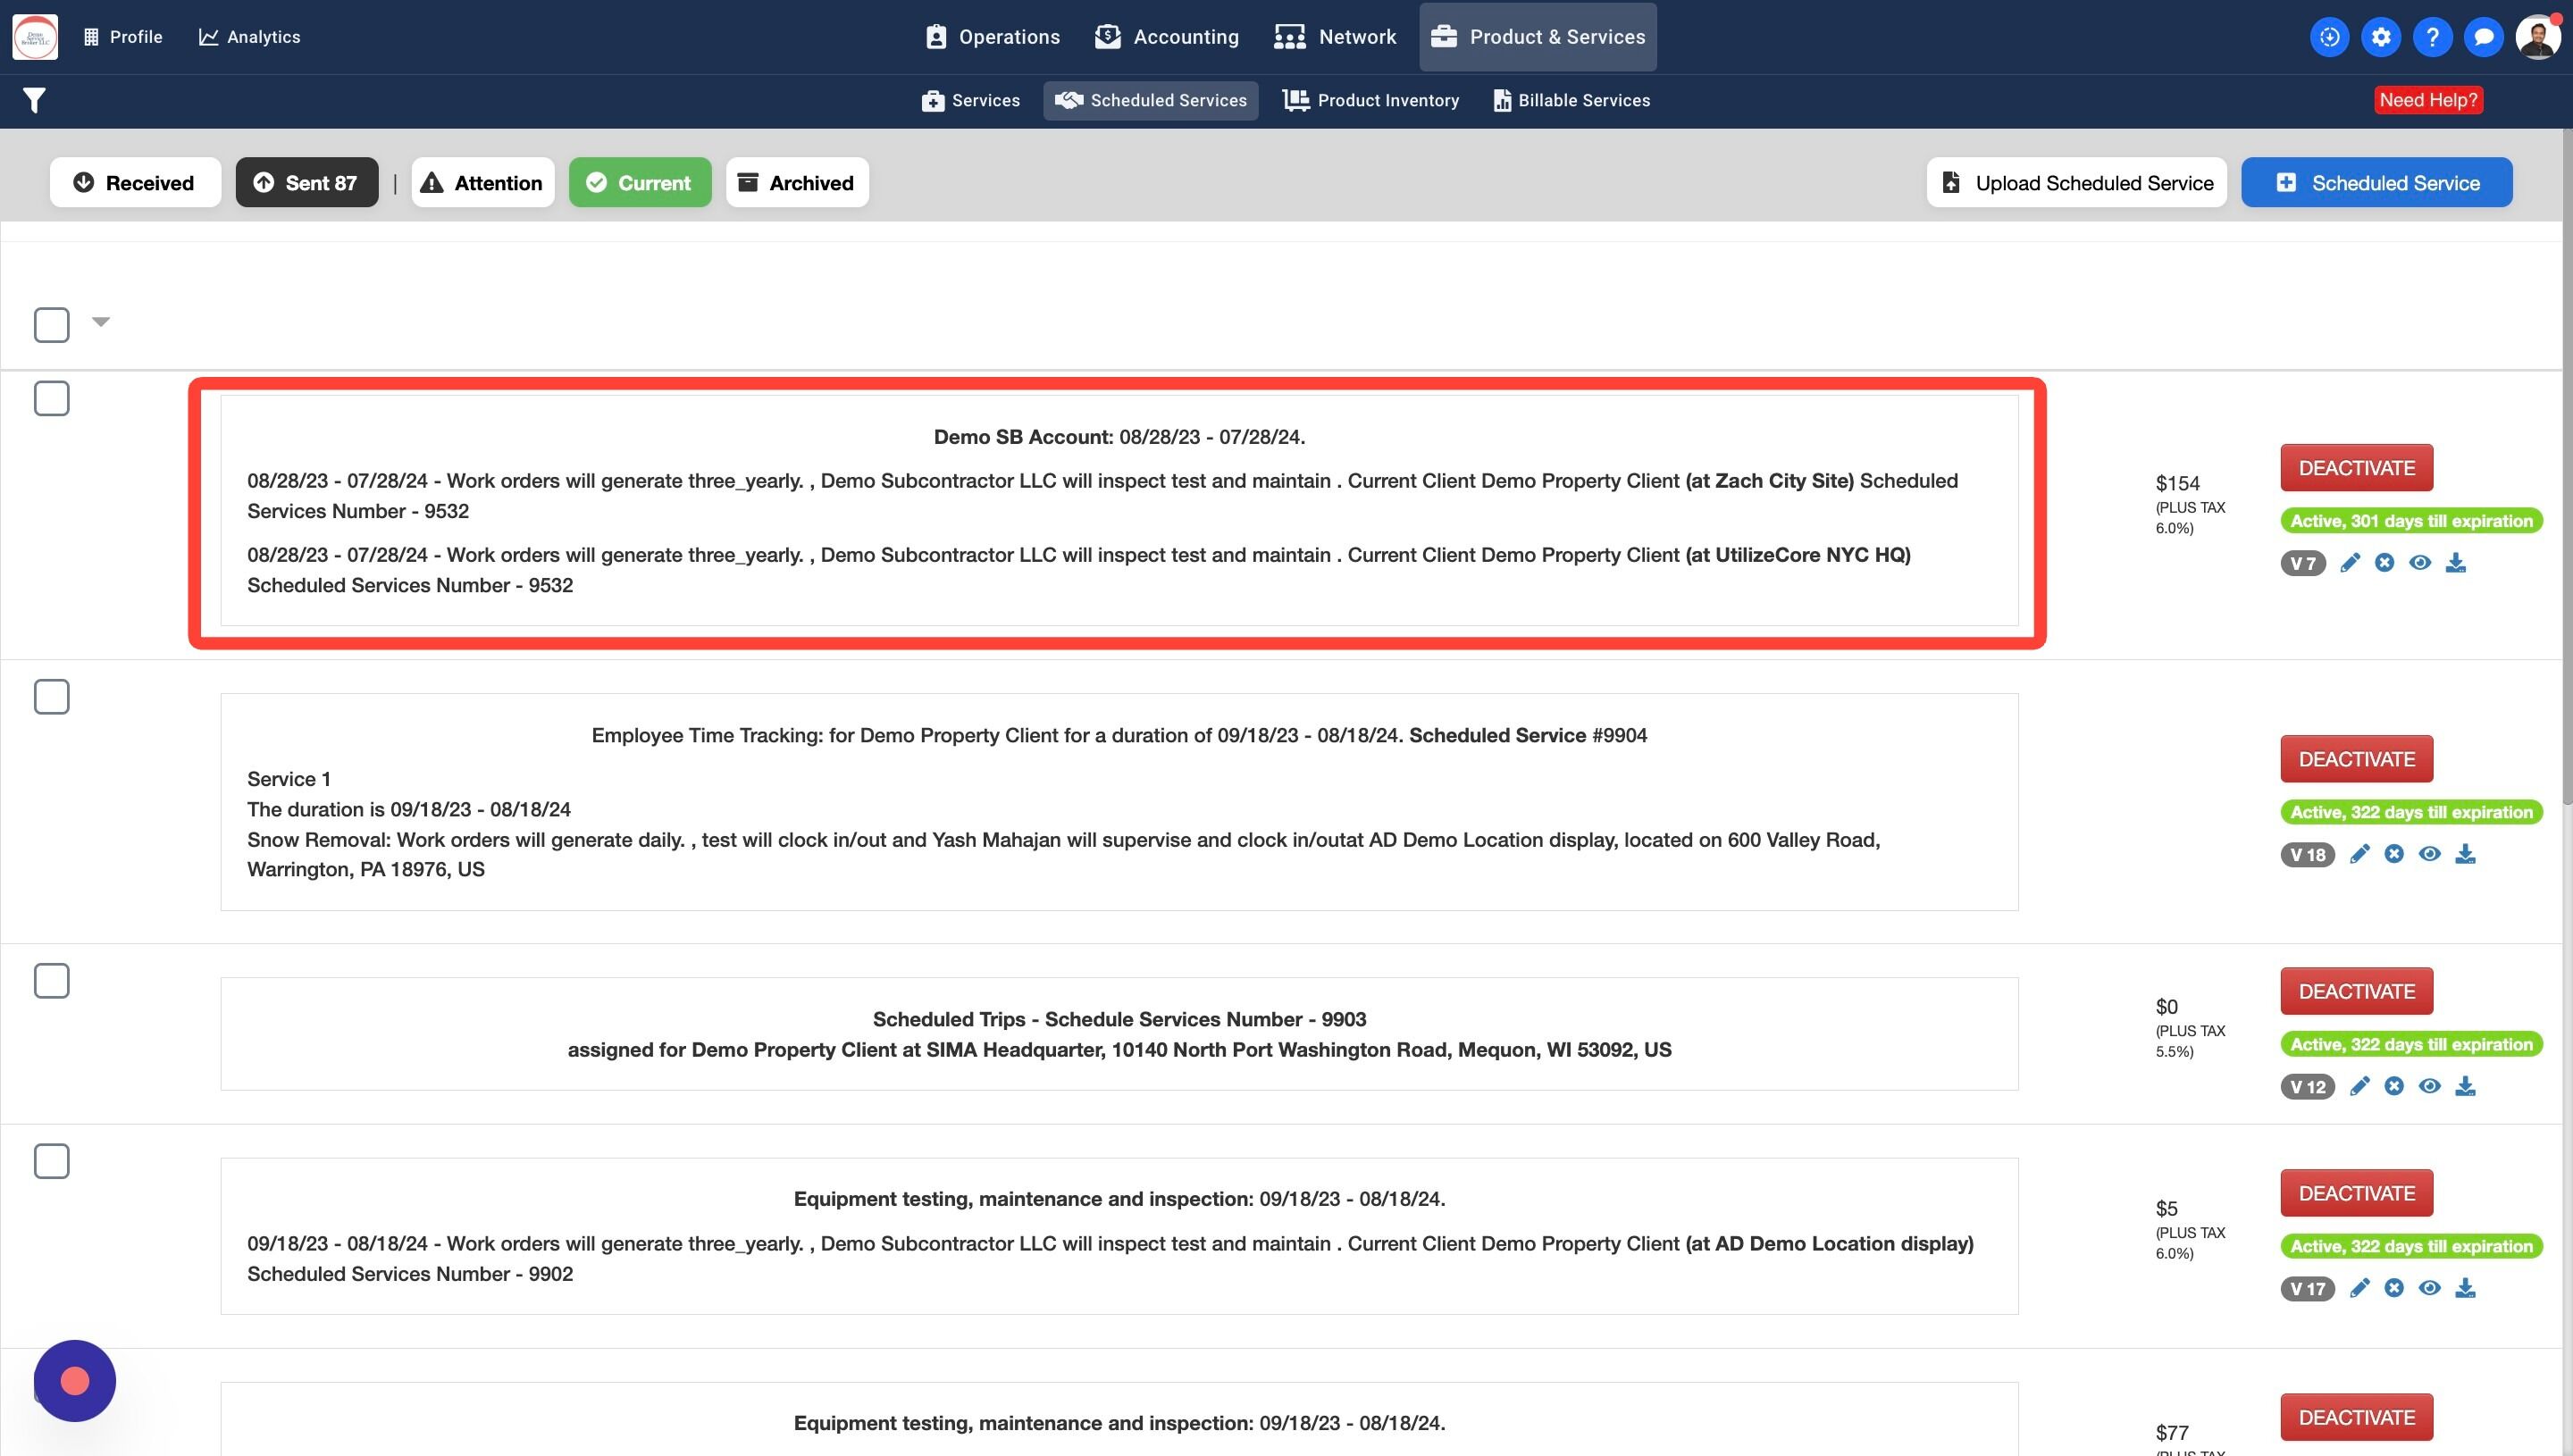Go to Product Inventory sub-tab
Viewport: 2573px width, 1456px height.
[1371, 100]
